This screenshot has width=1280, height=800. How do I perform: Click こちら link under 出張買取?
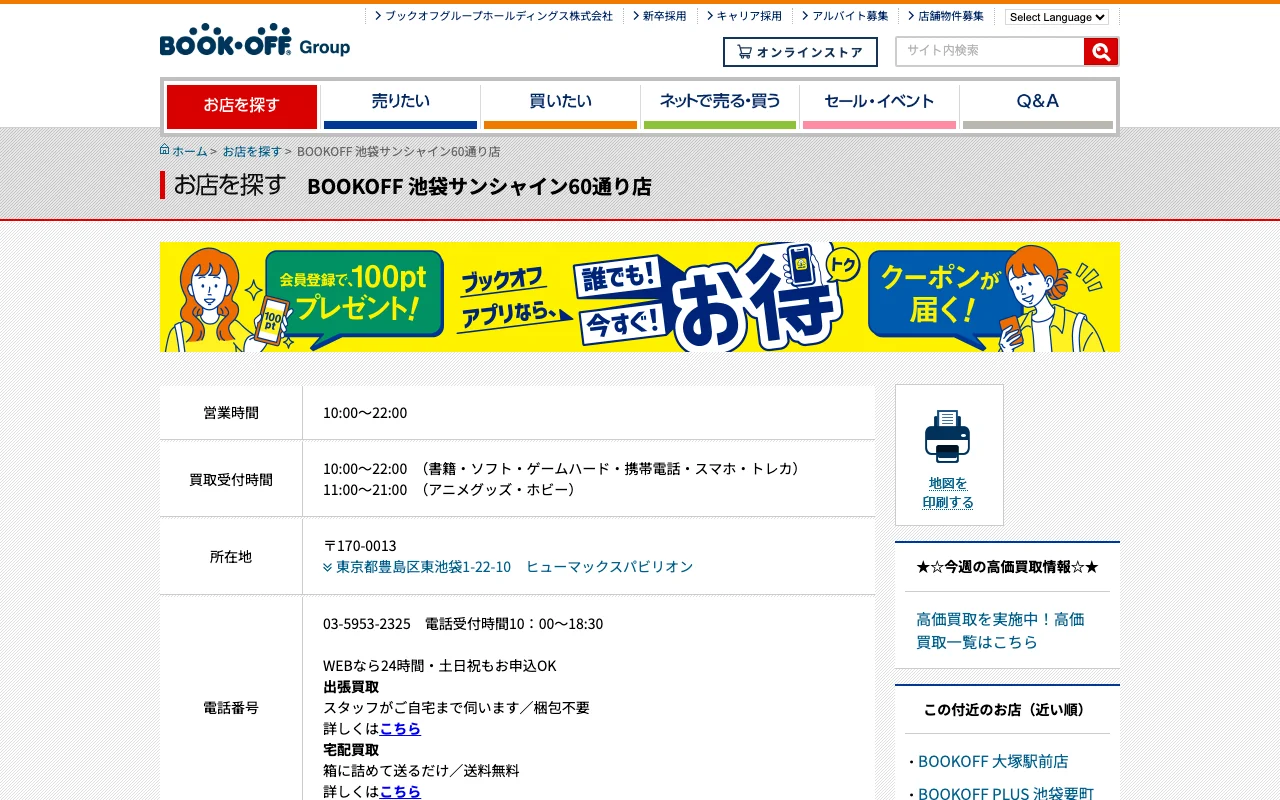tap(400, 728)
